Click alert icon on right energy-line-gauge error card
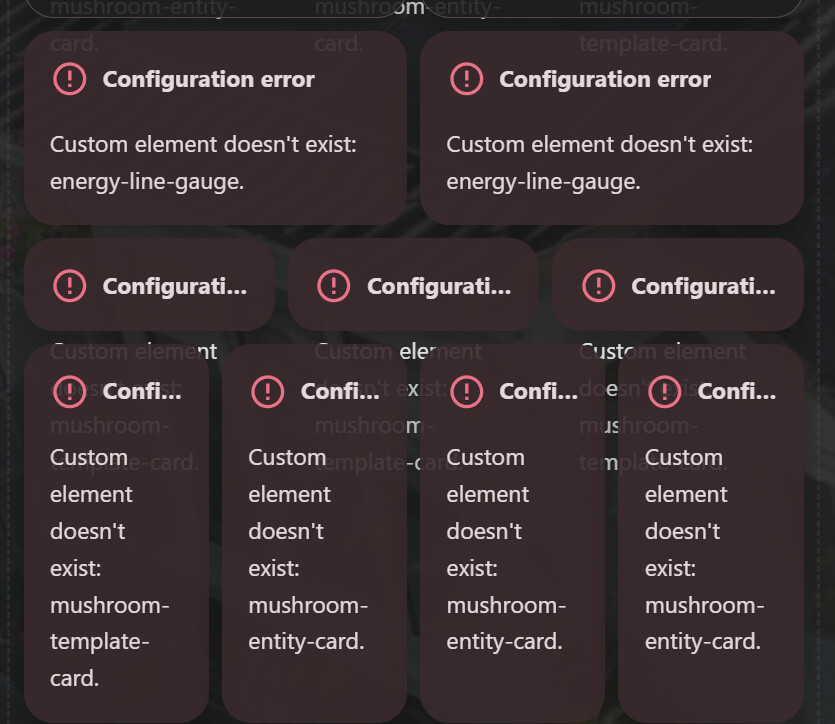This screenshot has width=835, height=724. point(466,79)
